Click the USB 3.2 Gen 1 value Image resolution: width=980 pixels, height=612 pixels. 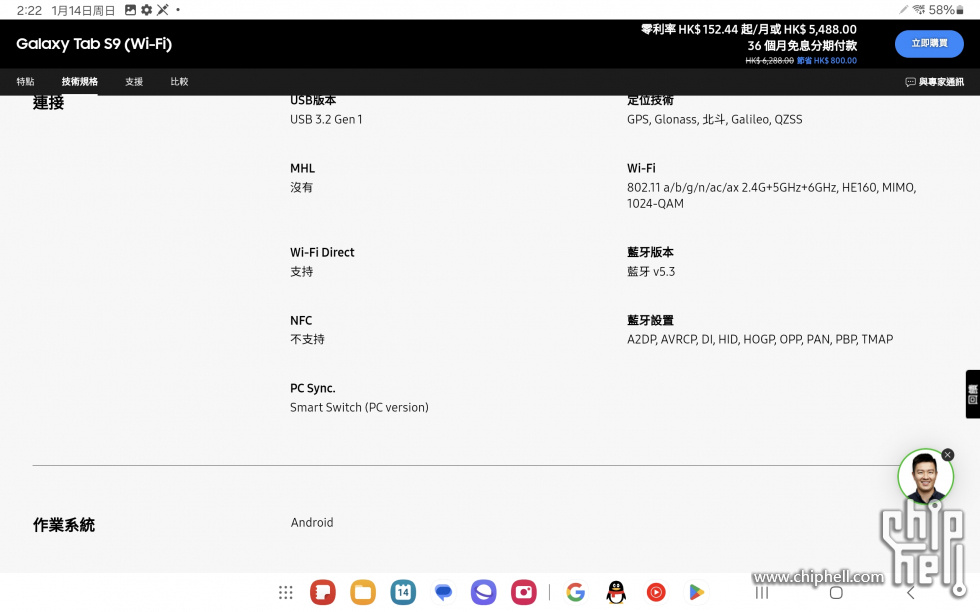click(326, 119)
